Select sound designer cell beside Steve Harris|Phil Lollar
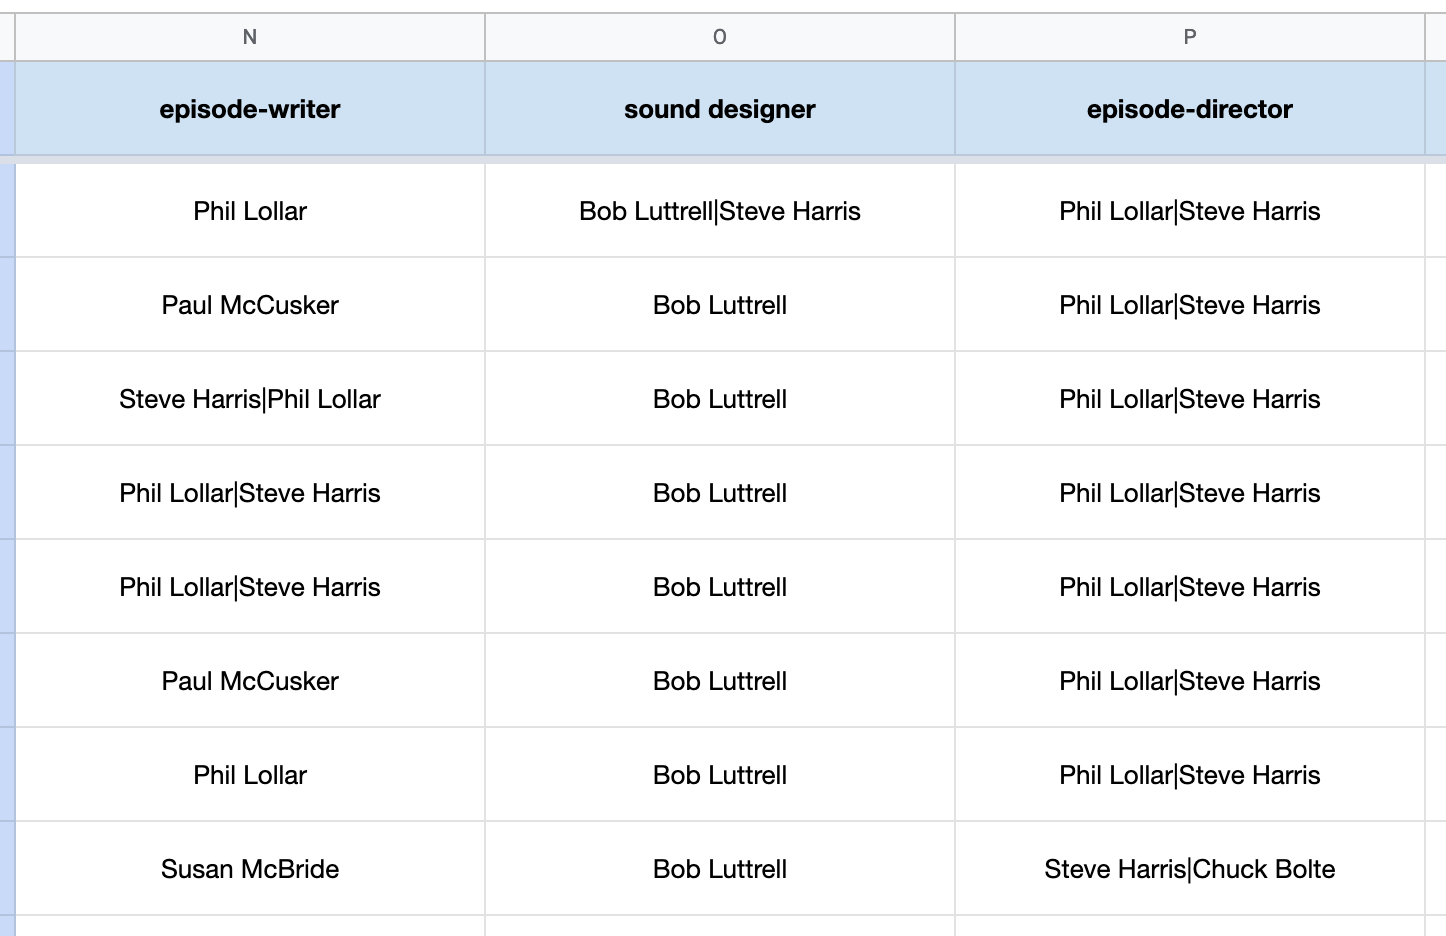The height and width of the screenshot is (936, 1446). 720,399
